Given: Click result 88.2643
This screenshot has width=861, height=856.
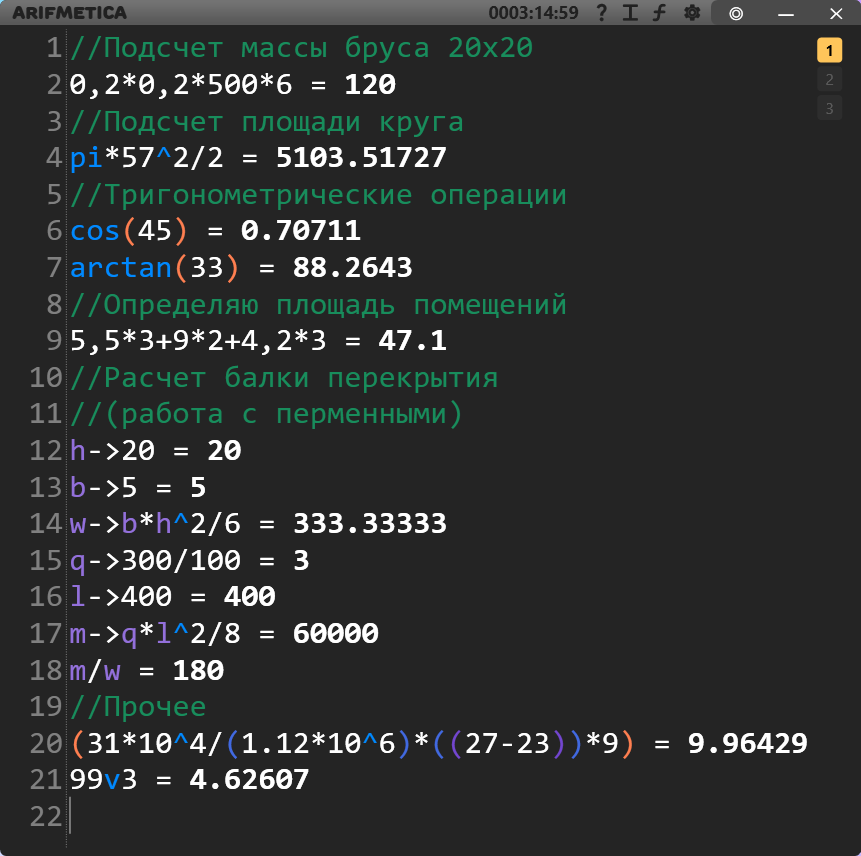Looking at the screenshot, I should click(x=352, y=268).
